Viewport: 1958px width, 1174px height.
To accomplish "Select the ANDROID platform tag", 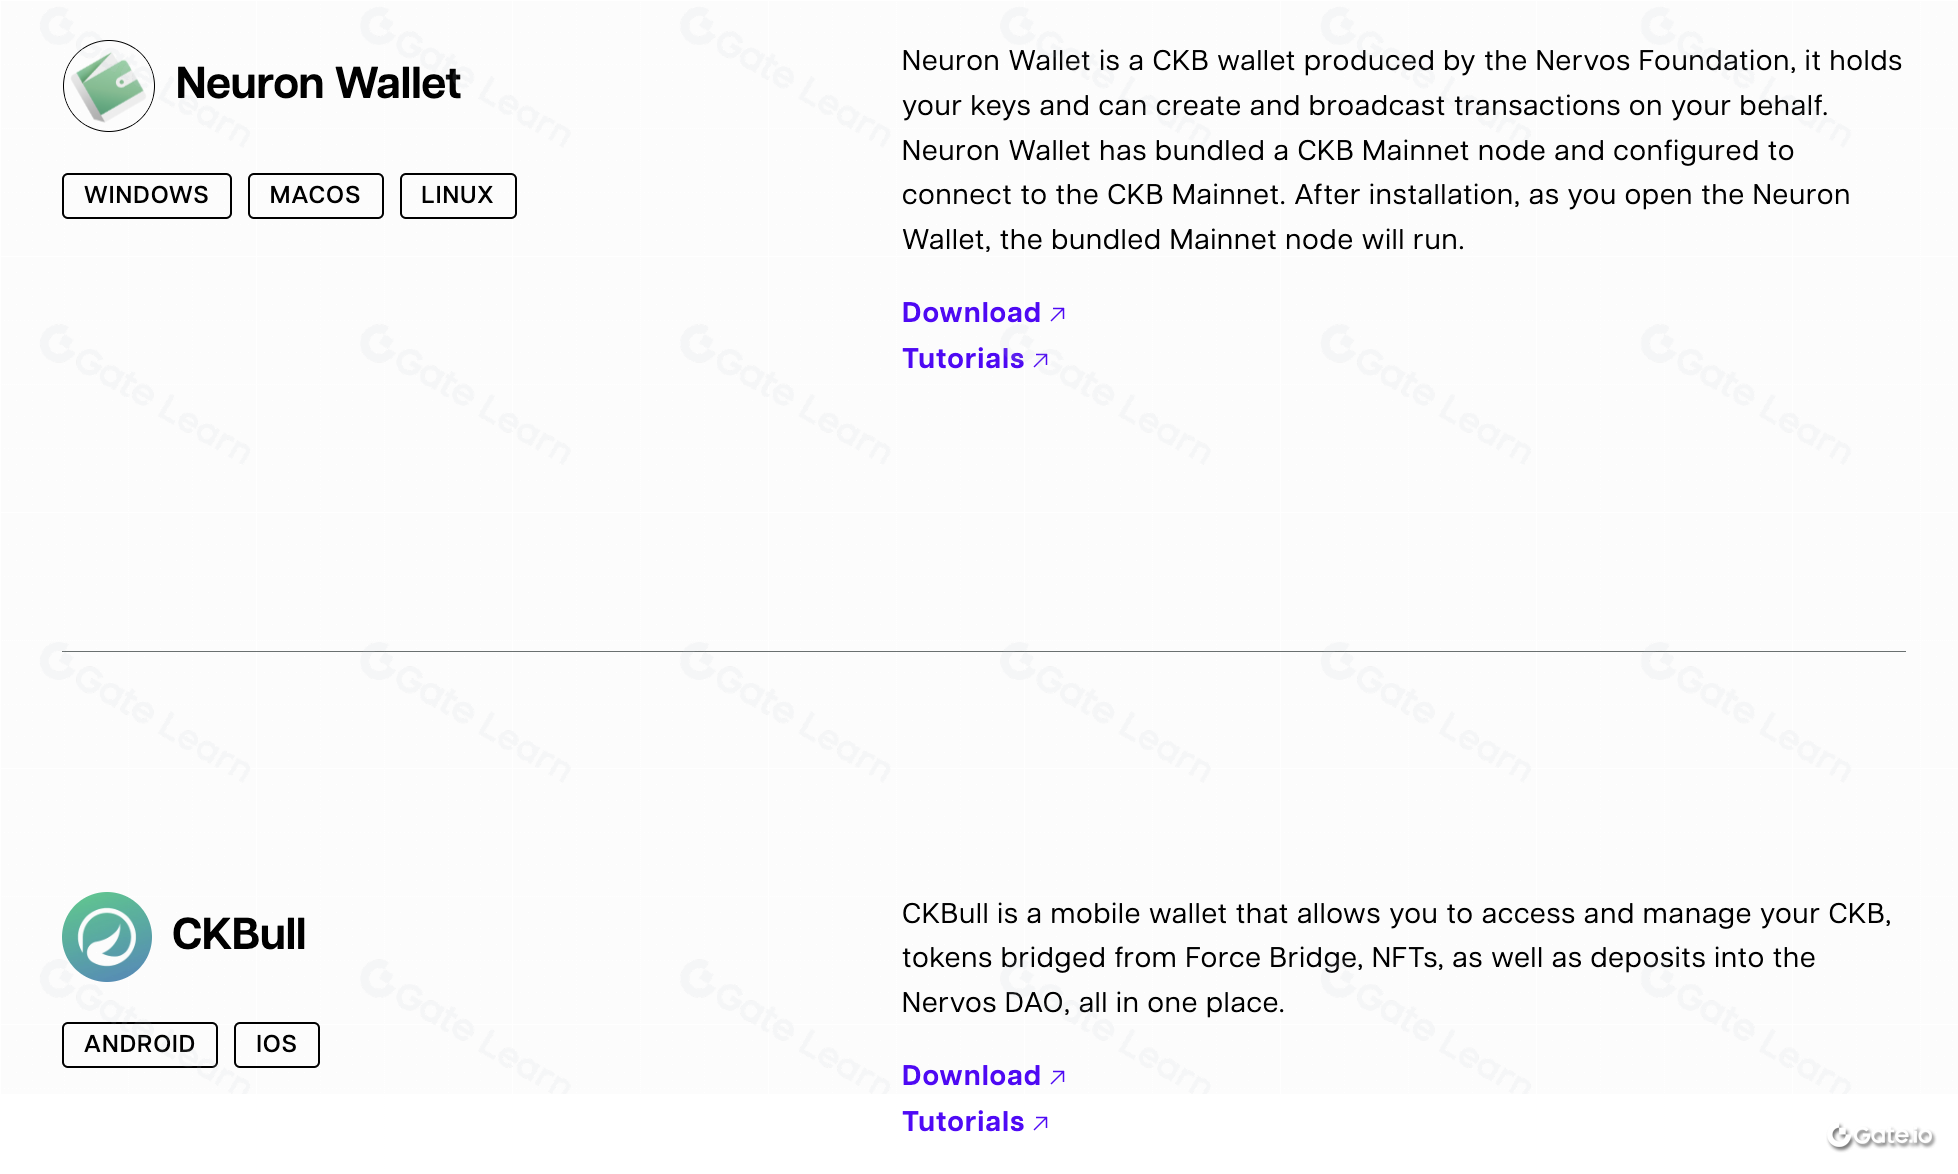I will tap(140, 1045).
